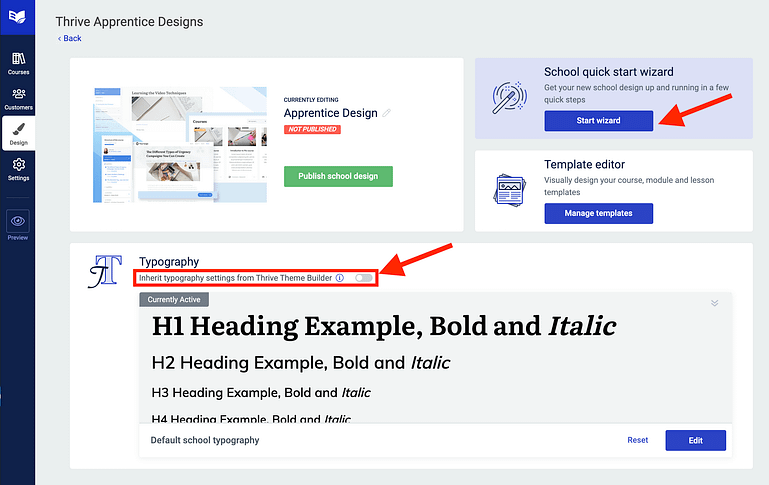Toggle inherit typography from Thrive Theme Builder
The width and height of the screenshot is (769, 485).
click(x=364, y=278)
